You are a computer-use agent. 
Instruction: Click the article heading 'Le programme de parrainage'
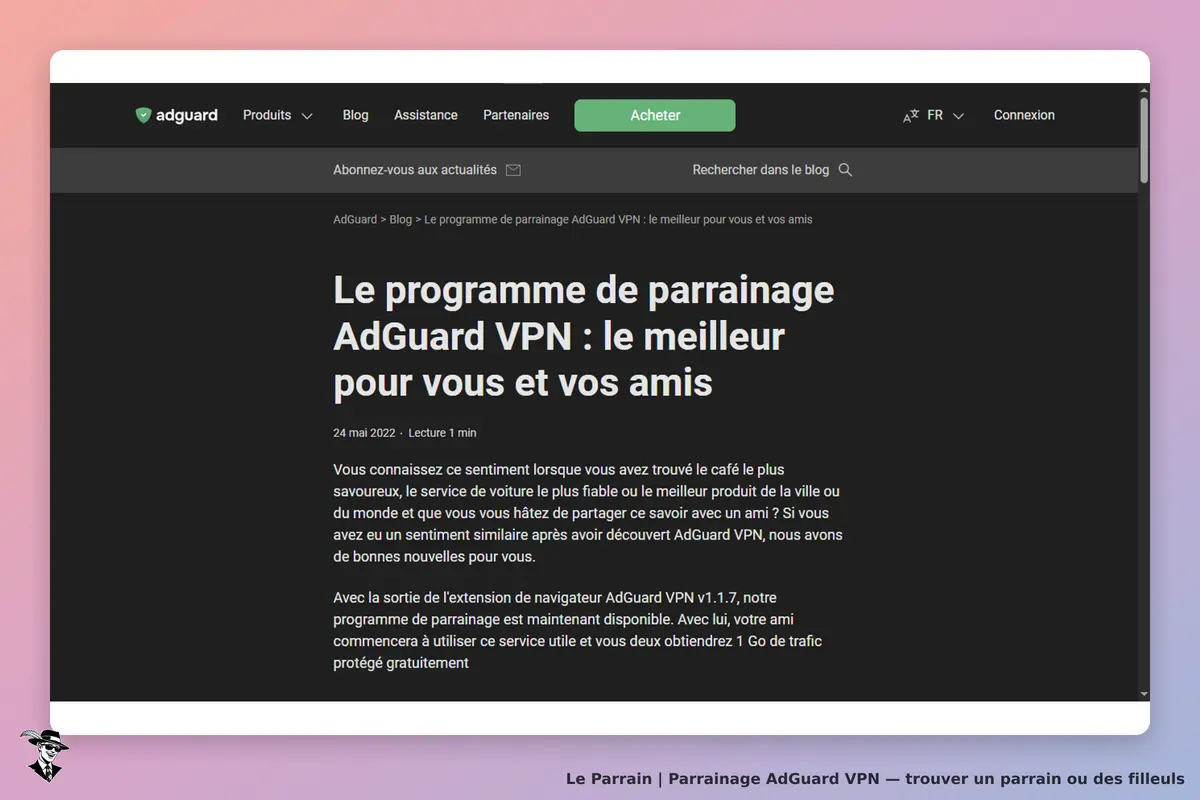pos(584,336)
